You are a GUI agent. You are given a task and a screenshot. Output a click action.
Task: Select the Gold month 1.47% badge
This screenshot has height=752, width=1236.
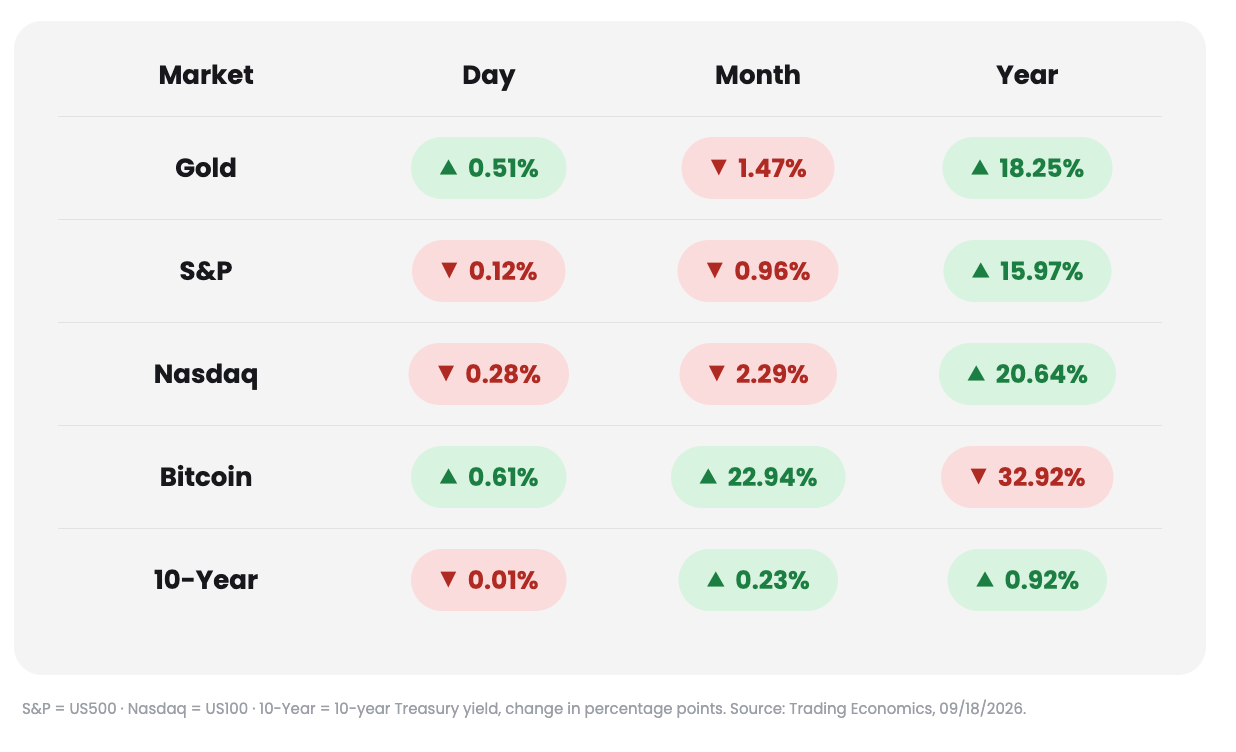pos(758,168)
